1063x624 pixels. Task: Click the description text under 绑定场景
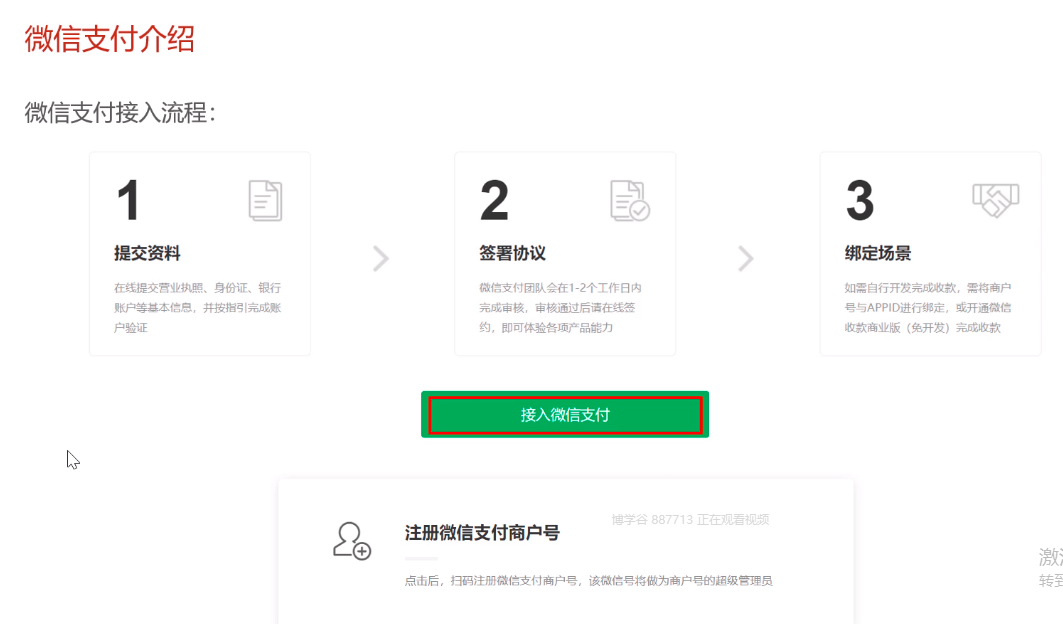pyautogui.click(x=927, y=307)
